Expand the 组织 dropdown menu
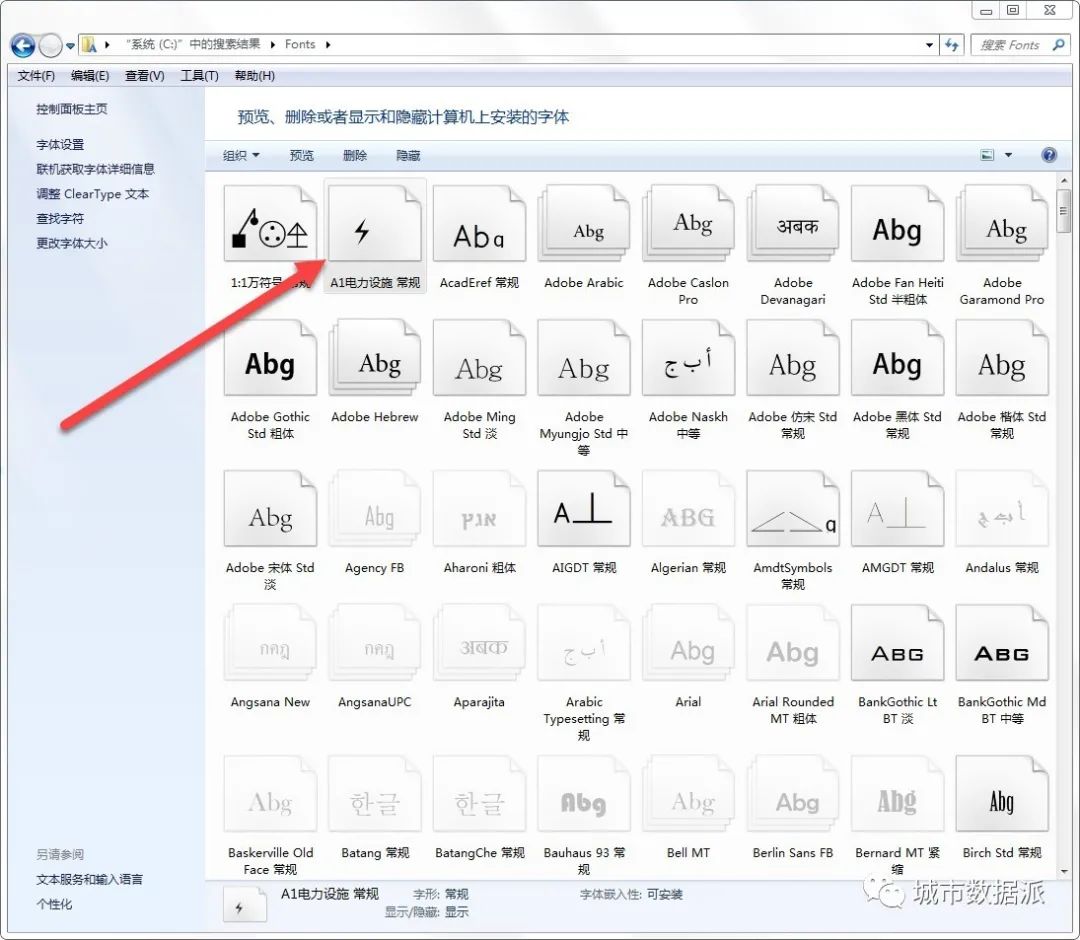 tap(241, 156)
